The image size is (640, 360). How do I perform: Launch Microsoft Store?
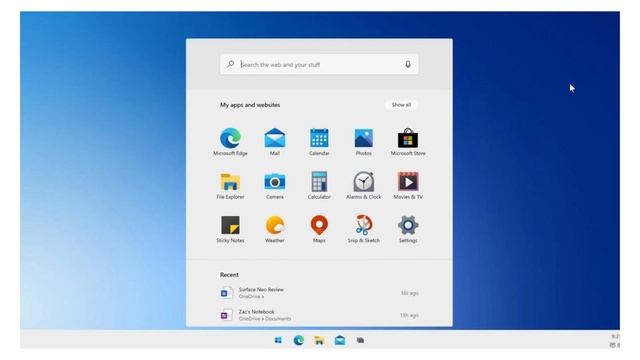tap(408, 142)
